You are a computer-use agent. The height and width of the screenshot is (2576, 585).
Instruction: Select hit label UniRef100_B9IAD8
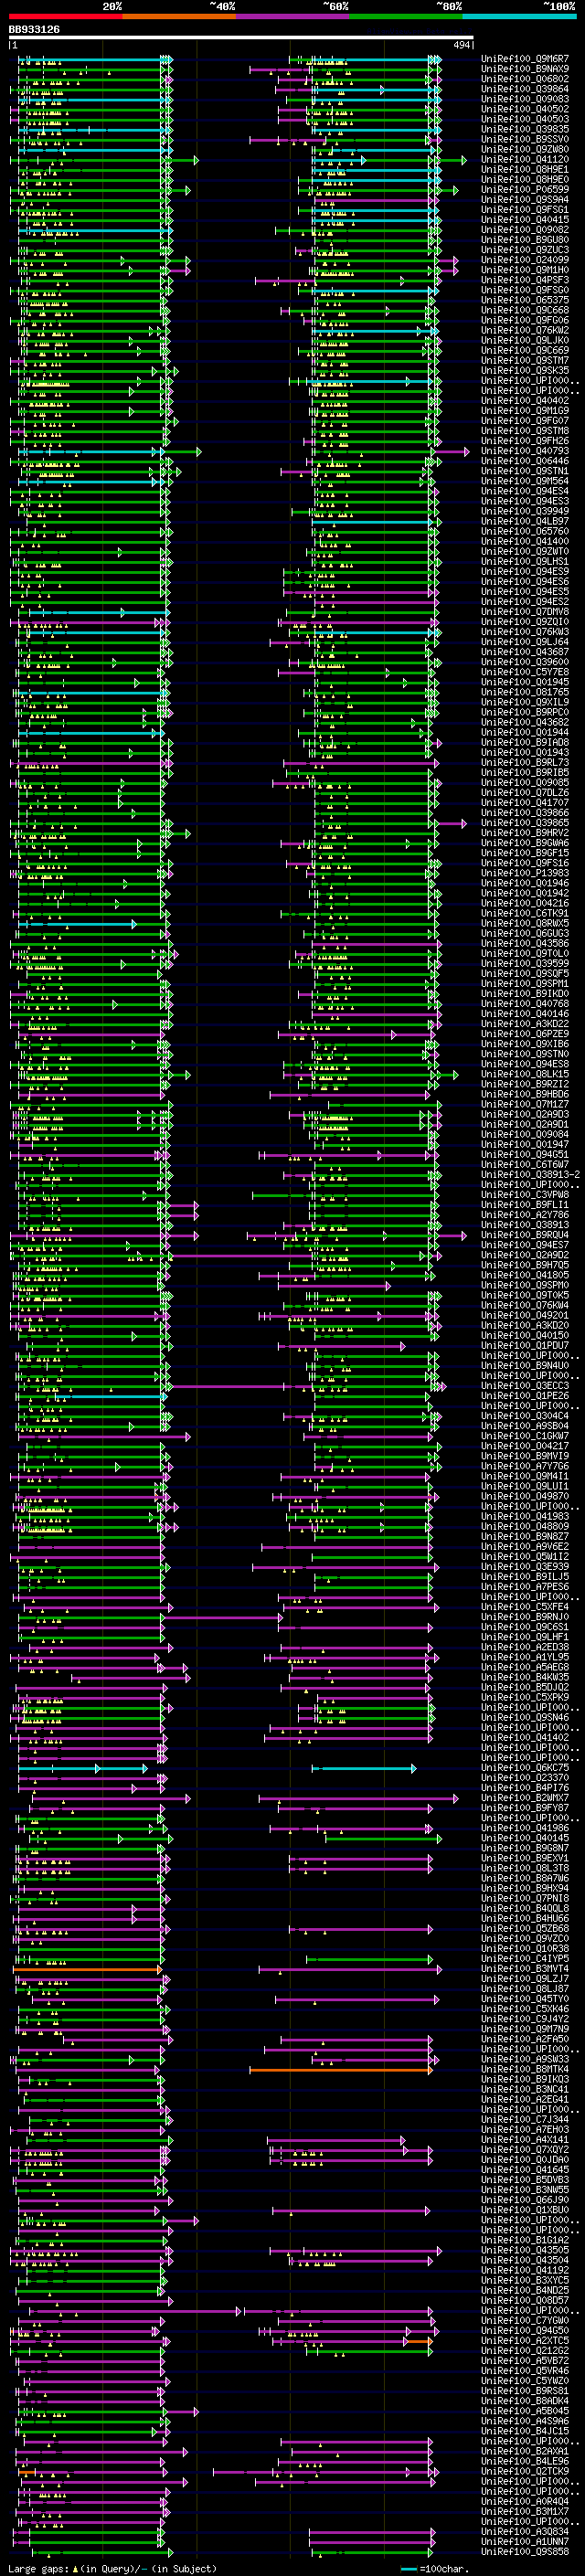tap(525, 742)
